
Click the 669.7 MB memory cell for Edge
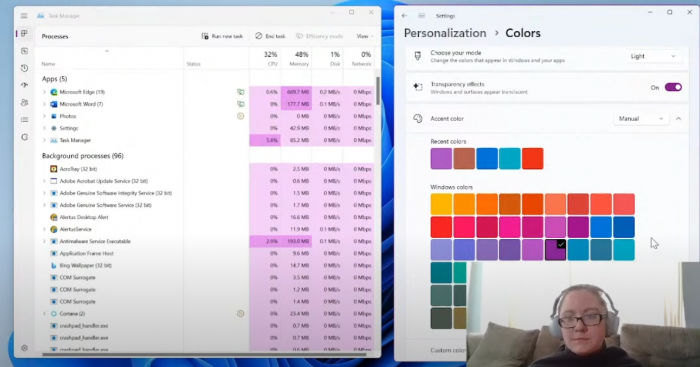tap(296, 92)
